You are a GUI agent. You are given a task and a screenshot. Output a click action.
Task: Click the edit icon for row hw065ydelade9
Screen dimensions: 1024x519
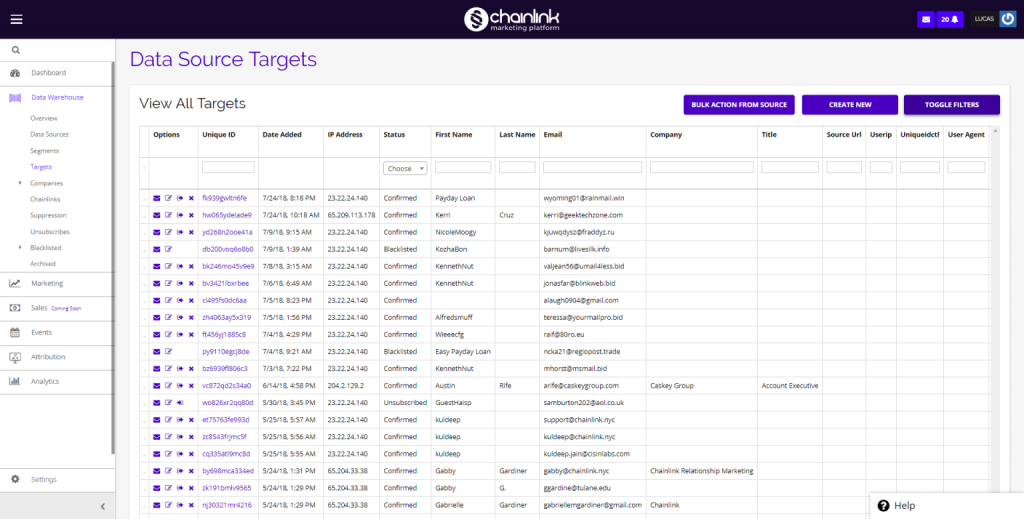pos(168,215)
